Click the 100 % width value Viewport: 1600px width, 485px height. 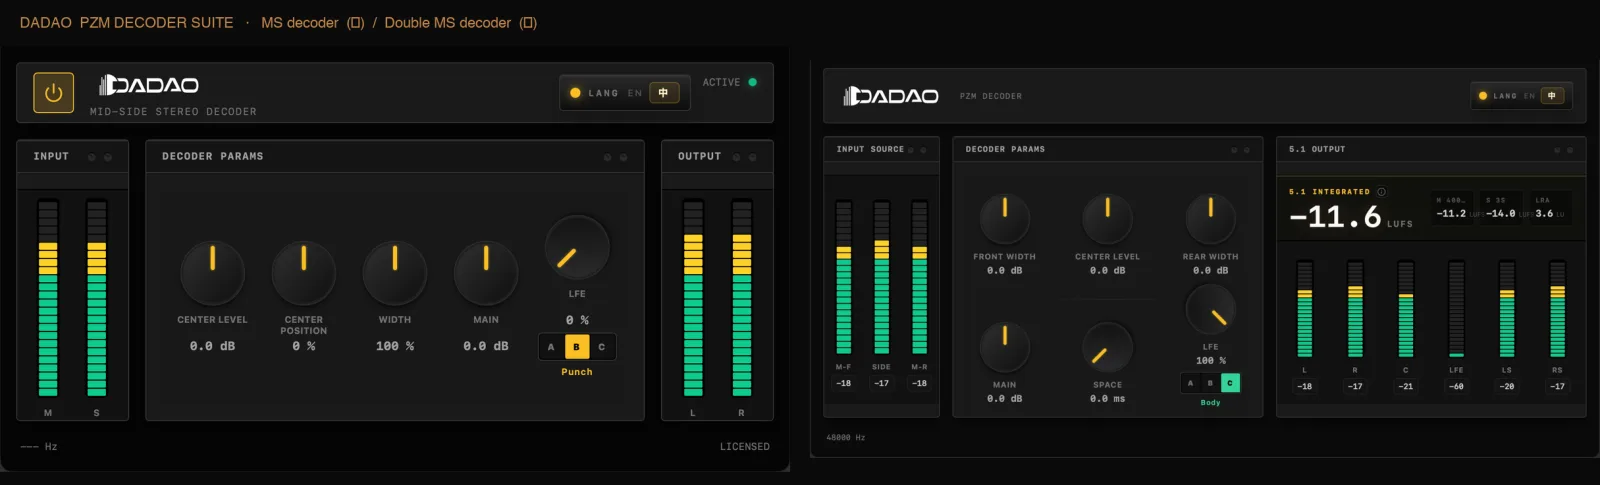[x=395, y=346]
